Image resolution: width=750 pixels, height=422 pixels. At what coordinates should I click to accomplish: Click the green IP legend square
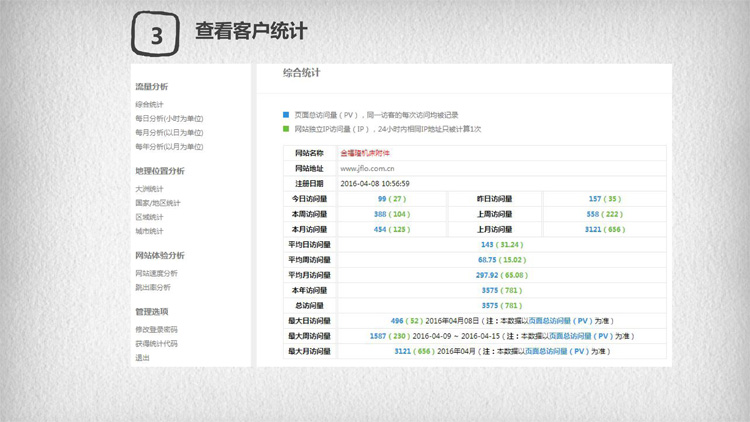(286, 129)
